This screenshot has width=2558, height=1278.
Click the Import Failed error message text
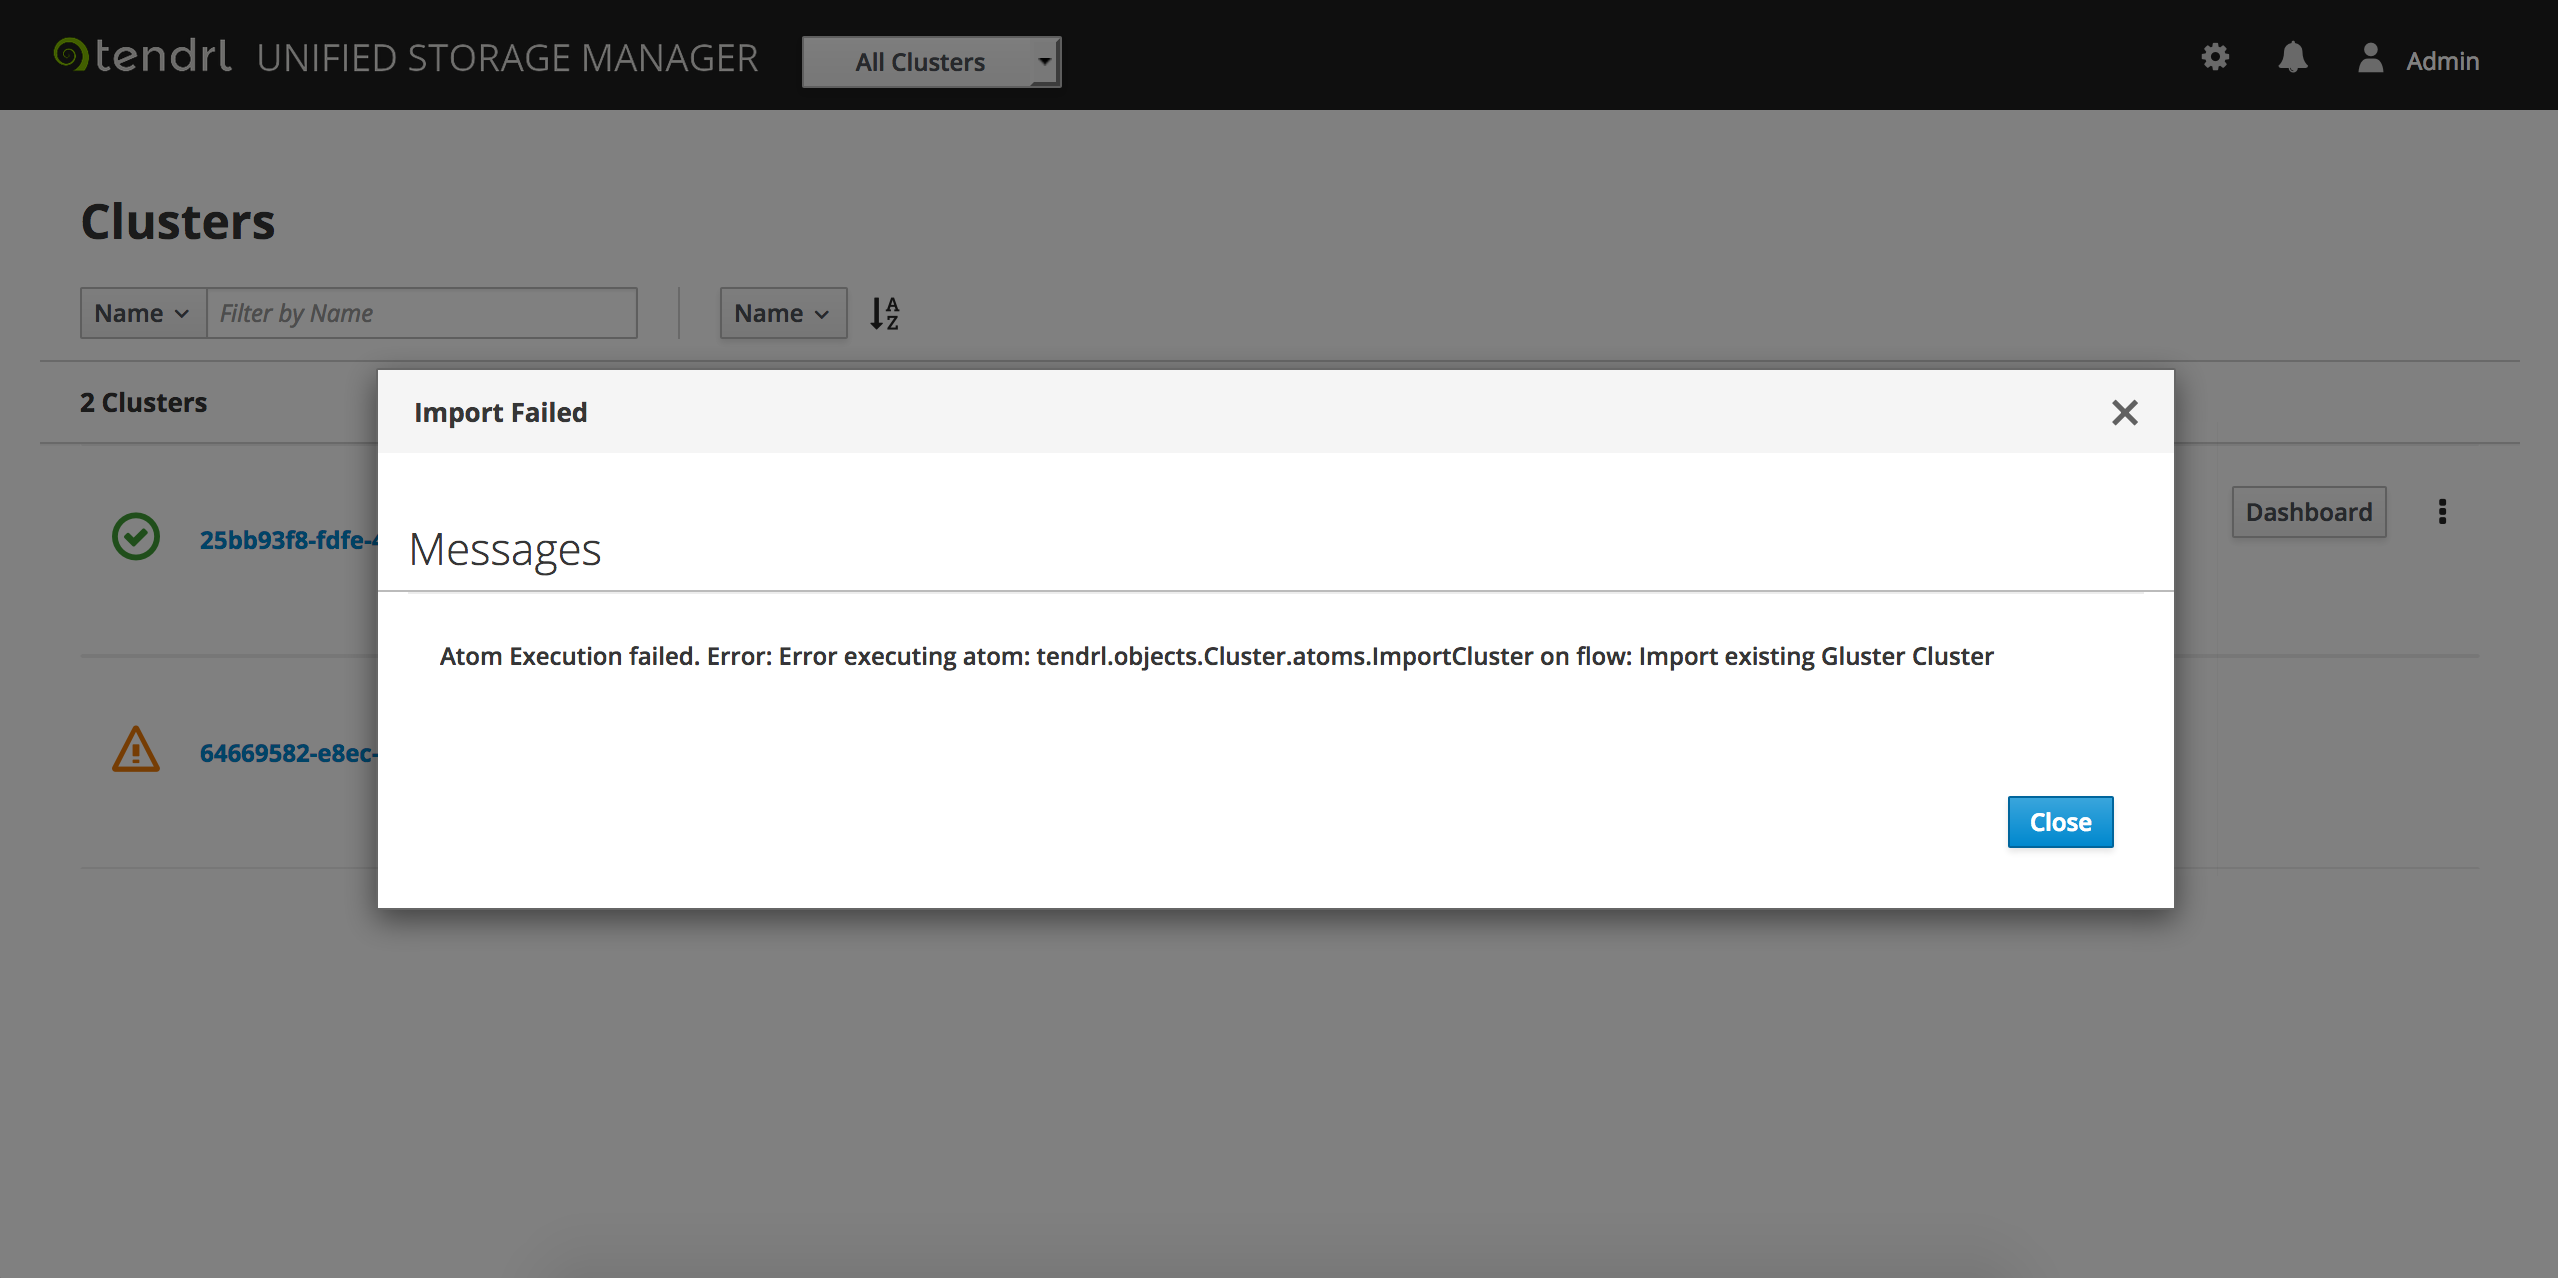tap(1216, 657)
